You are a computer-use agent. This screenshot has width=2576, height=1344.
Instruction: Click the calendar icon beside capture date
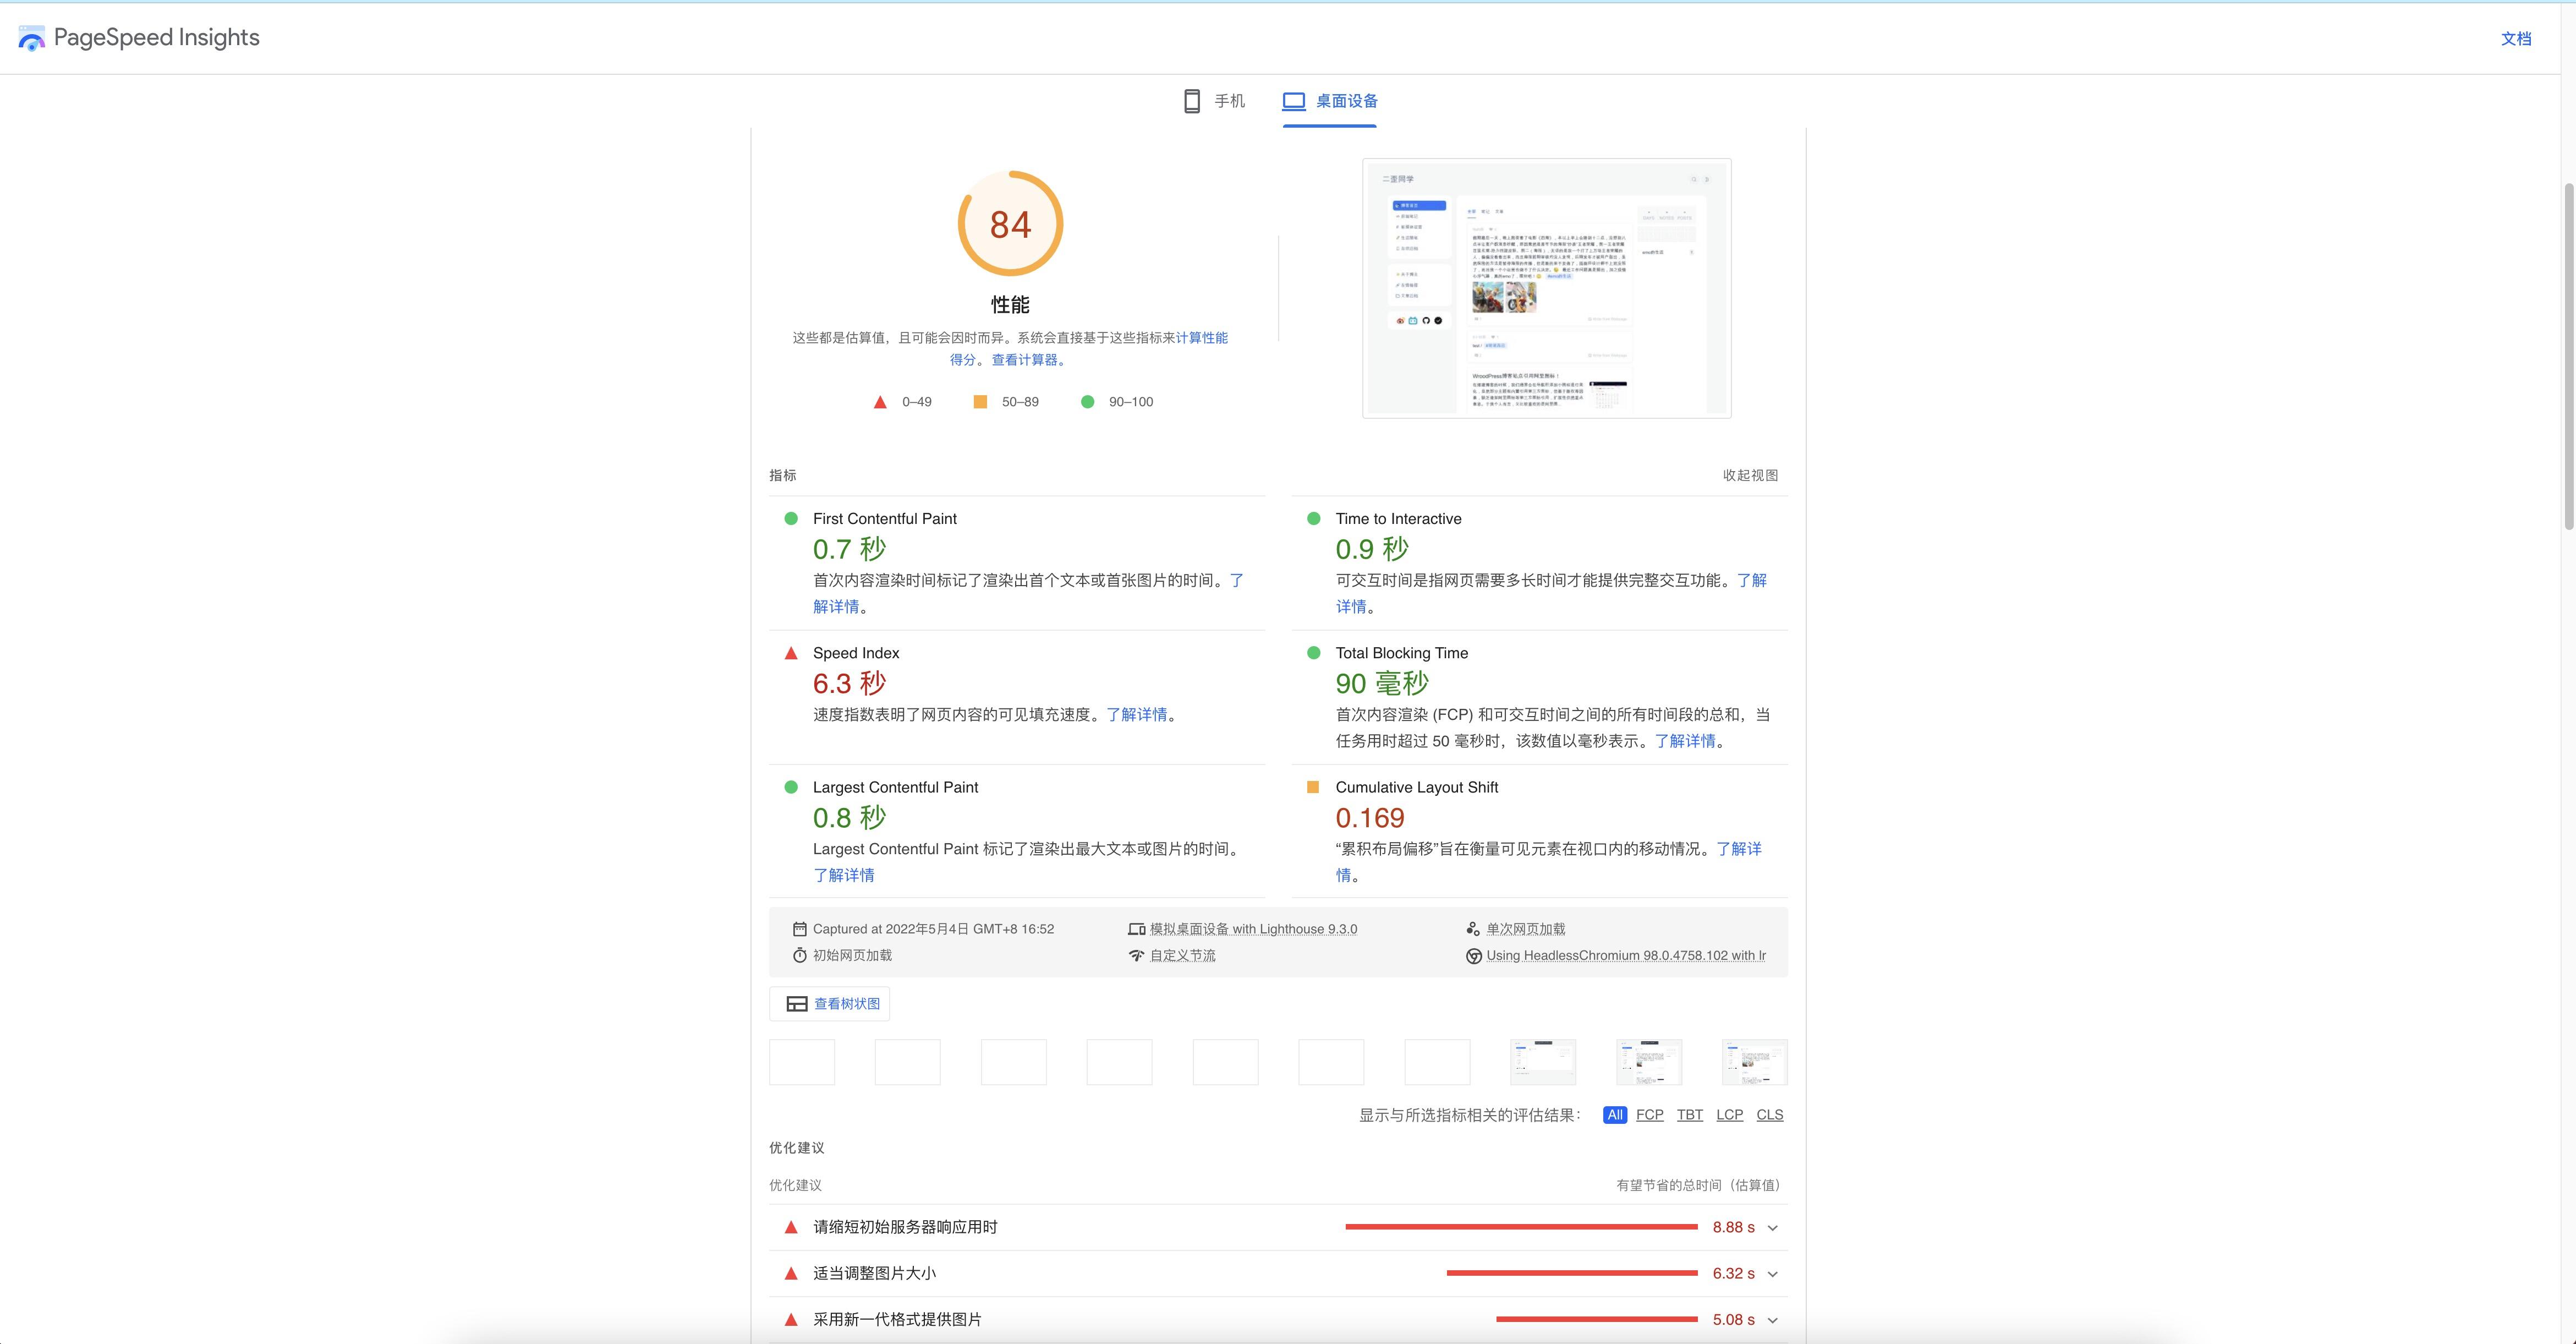point(800,928)
